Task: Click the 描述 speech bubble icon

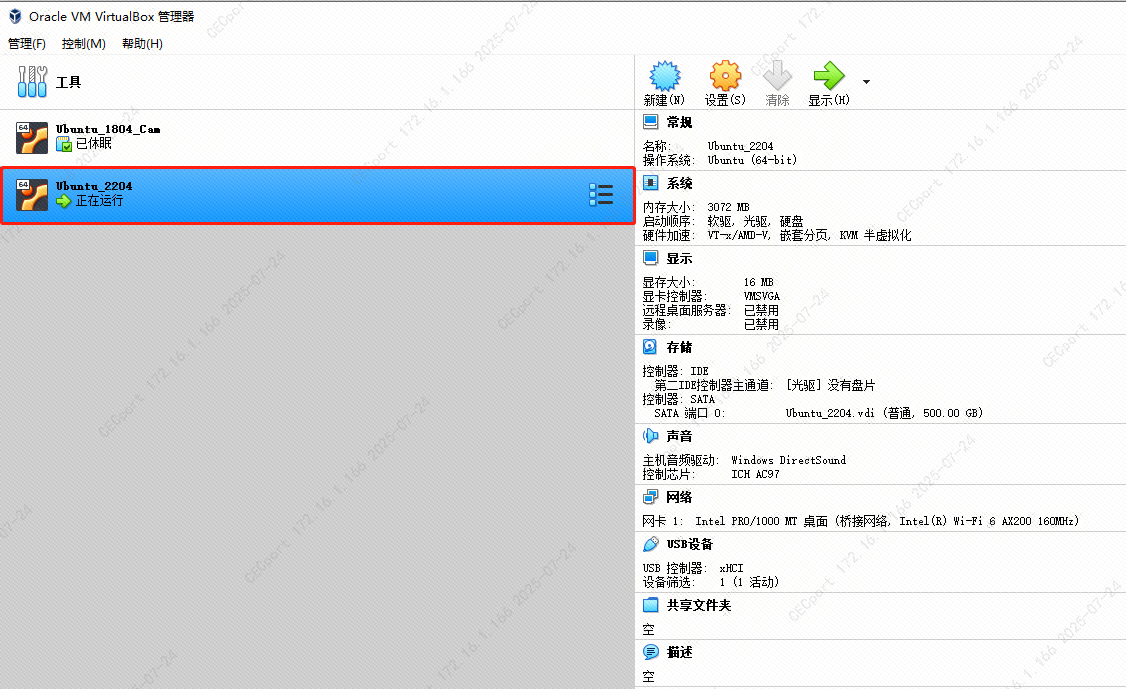Action: [651, 652]
